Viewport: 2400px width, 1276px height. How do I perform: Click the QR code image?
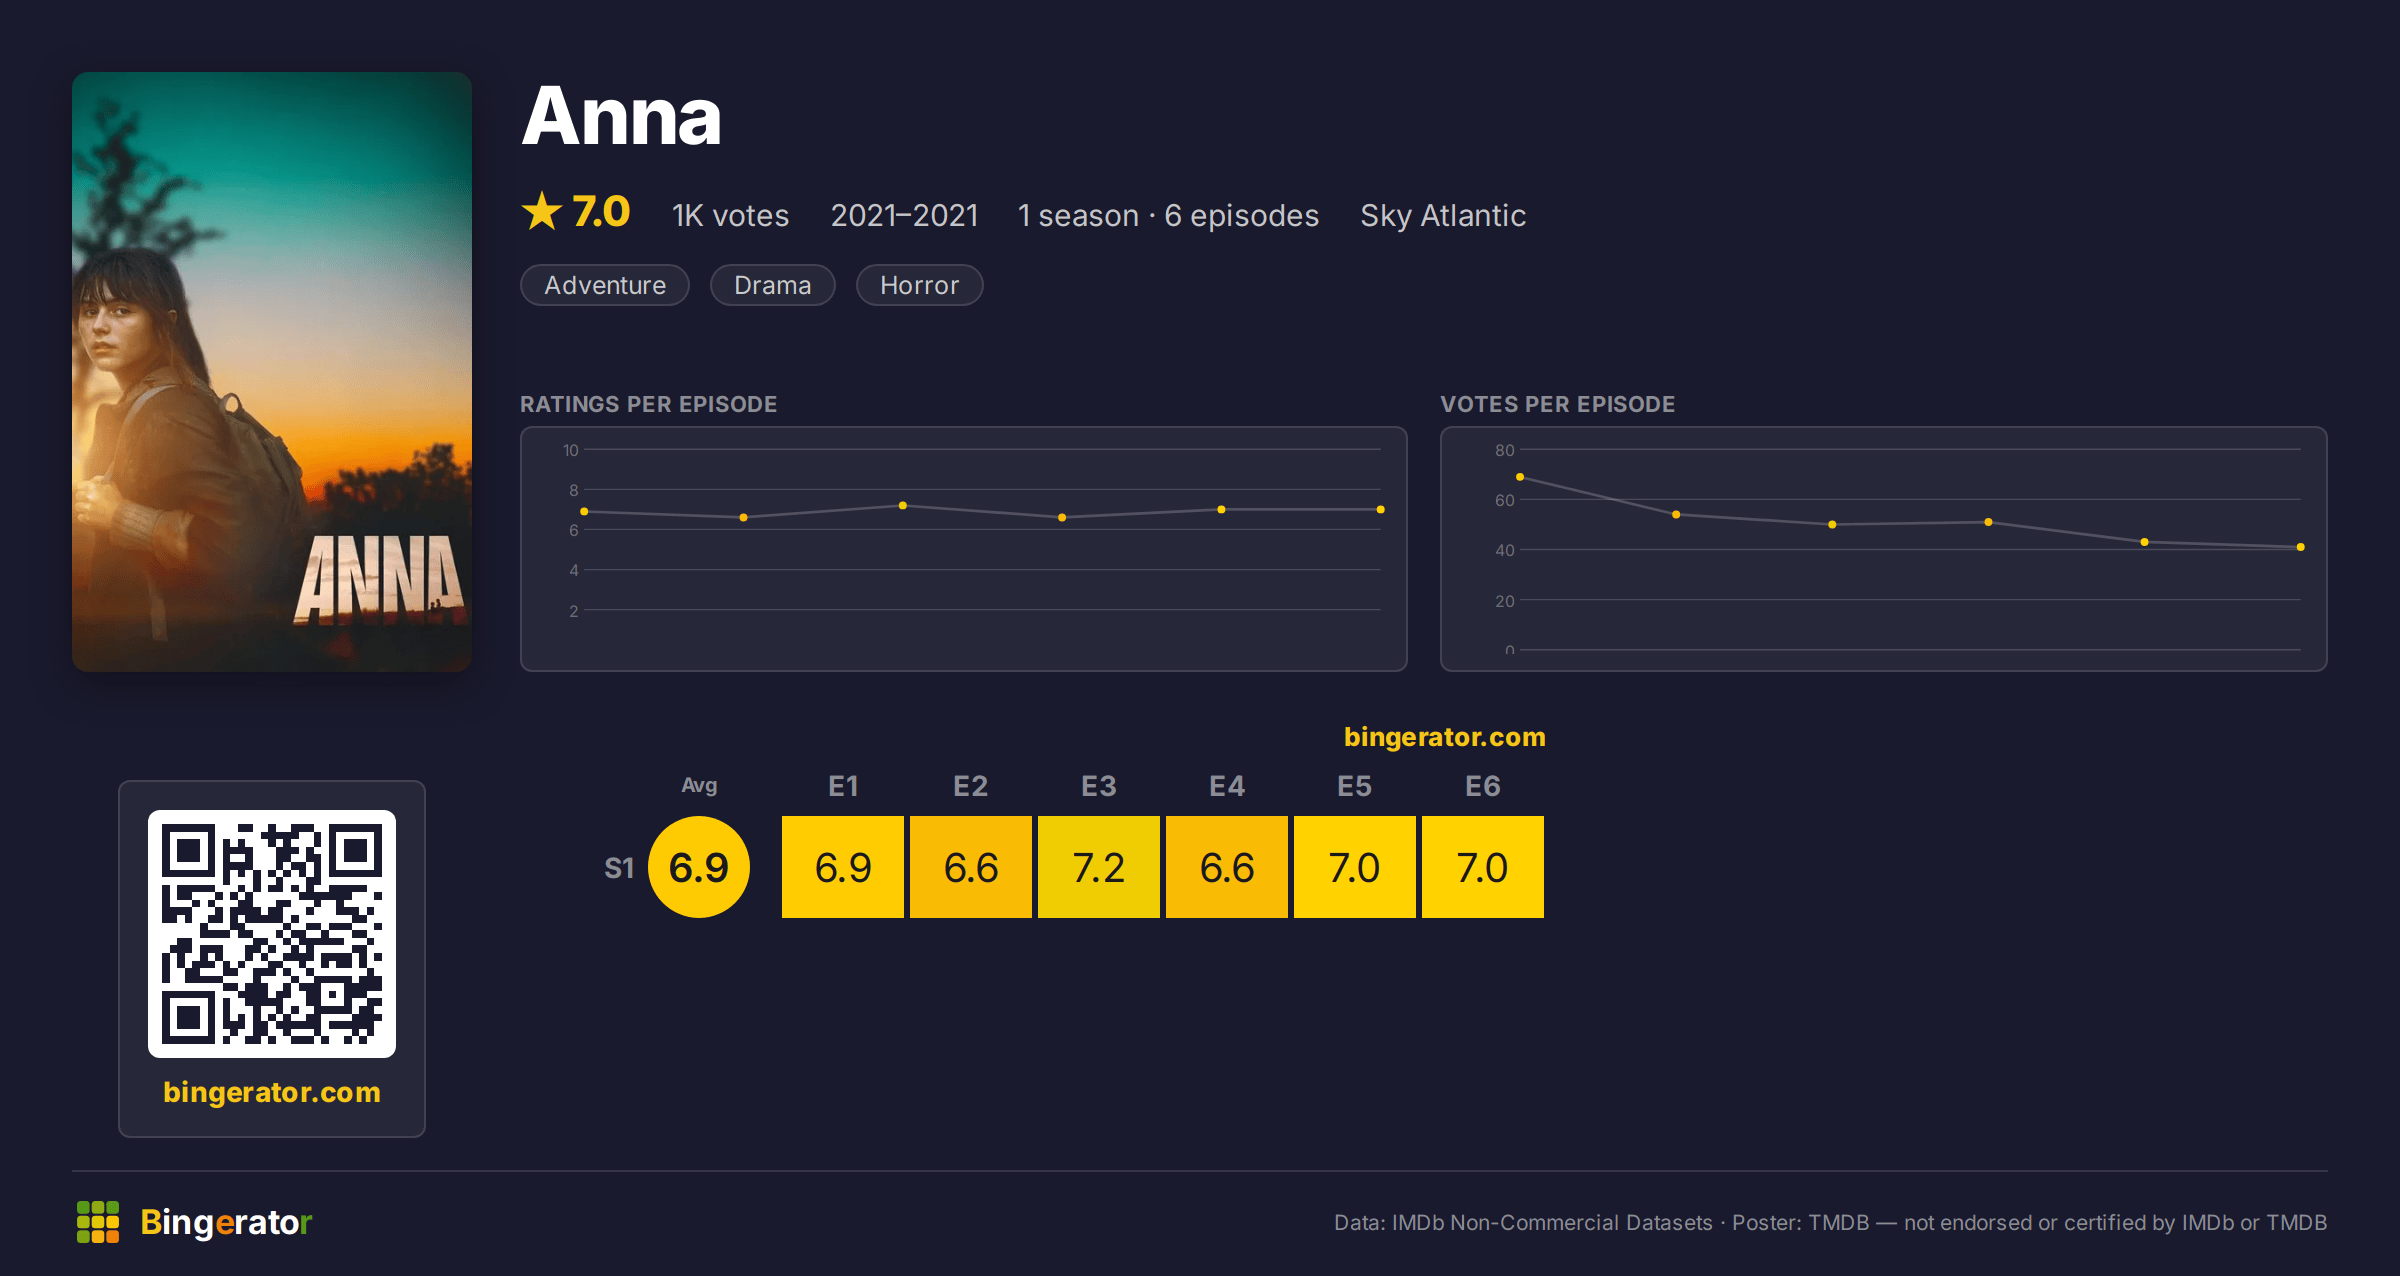pyautogui.click(x=272, y=933)
